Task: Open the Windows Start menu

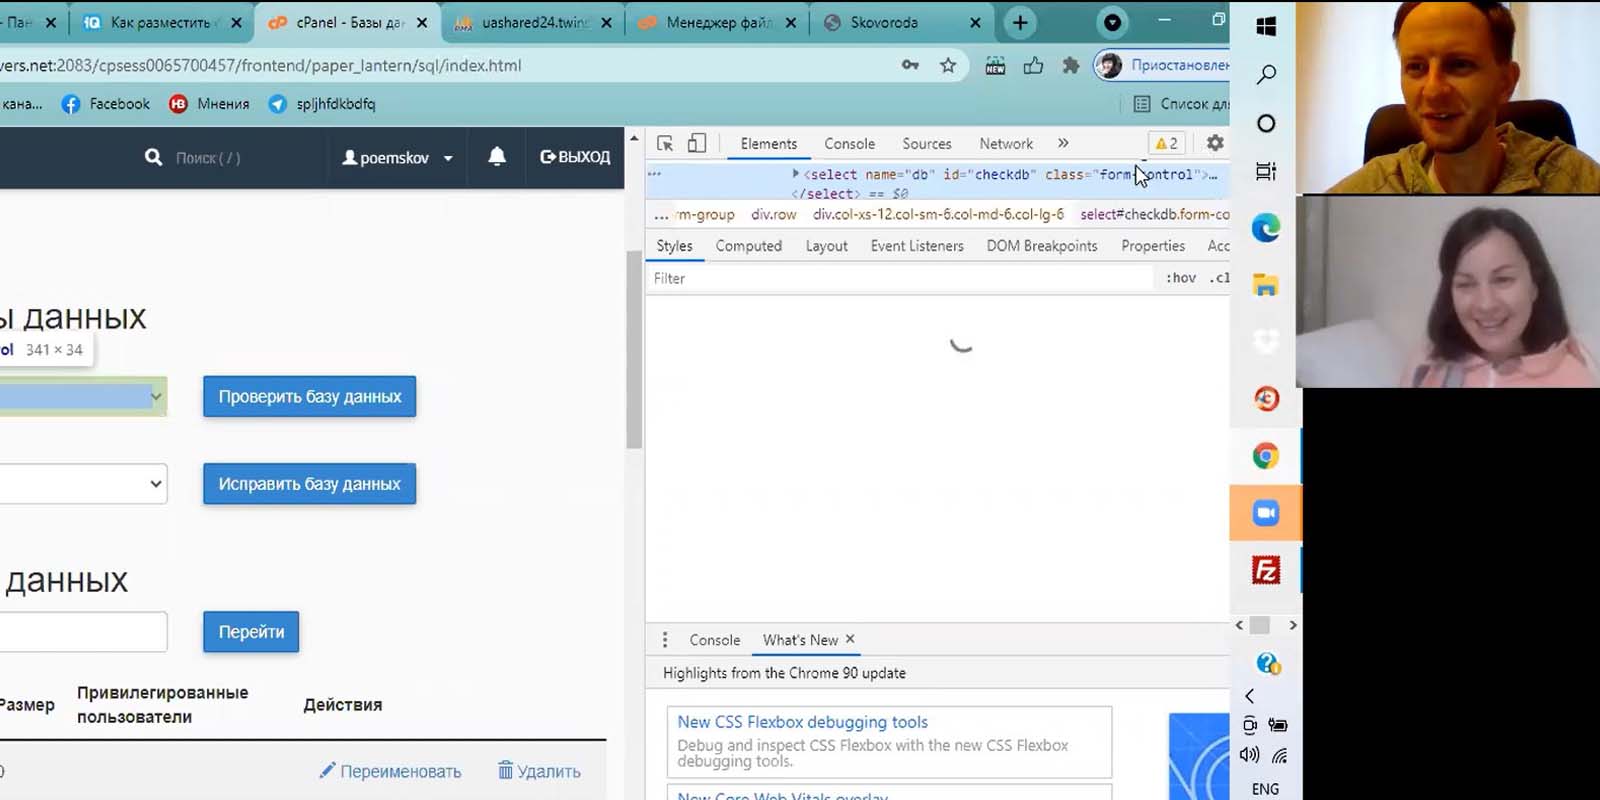Action: [x=1266, y=26]
